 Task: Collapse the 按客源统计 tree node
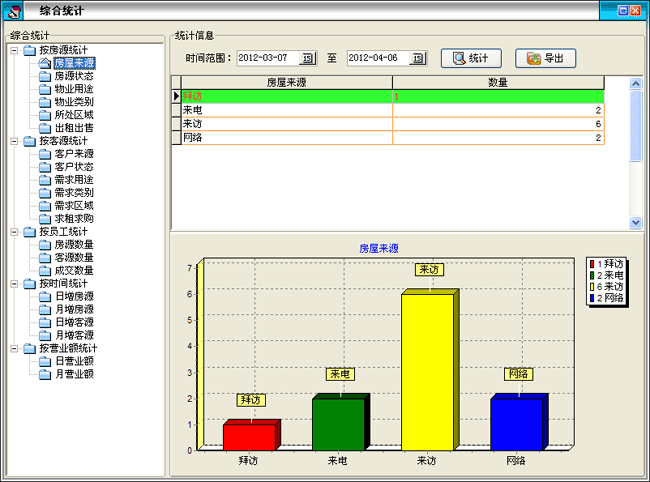(x=13, y=141)
